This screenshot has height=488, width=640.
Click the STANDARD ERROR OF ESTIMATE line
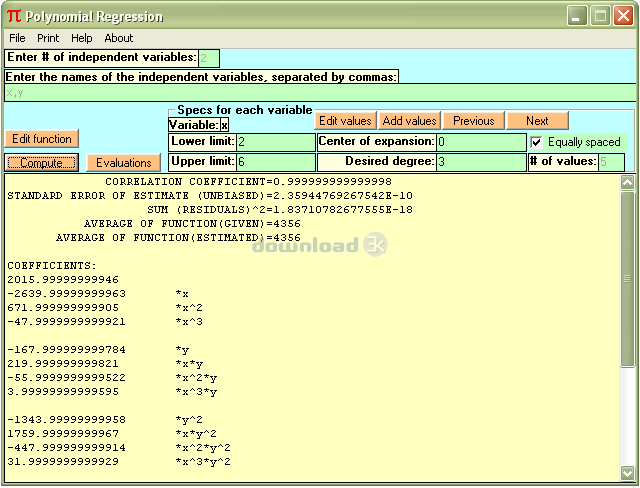point(210,196)
